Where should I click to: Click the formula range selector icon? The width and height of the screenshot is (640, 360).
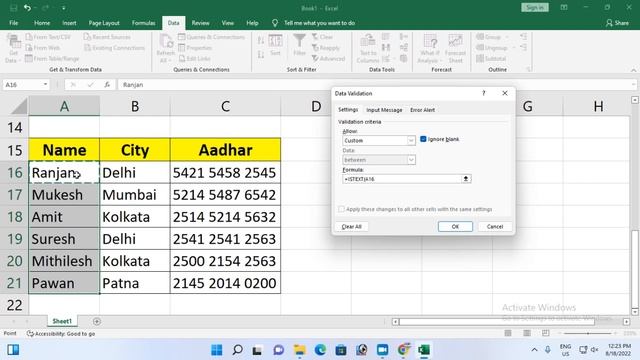(x=466, y=179)
